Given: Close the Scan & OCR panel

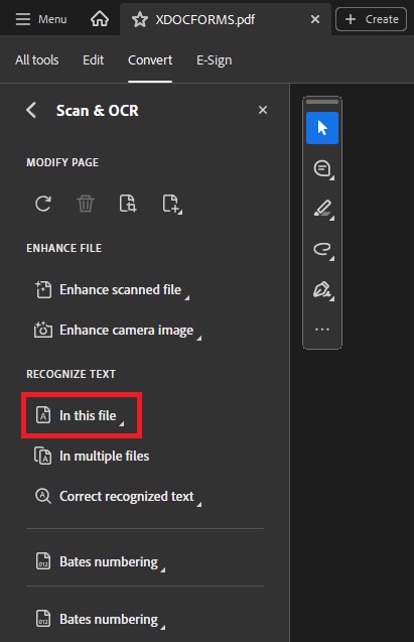Looking at the screenshot, I should coord(263,110).
